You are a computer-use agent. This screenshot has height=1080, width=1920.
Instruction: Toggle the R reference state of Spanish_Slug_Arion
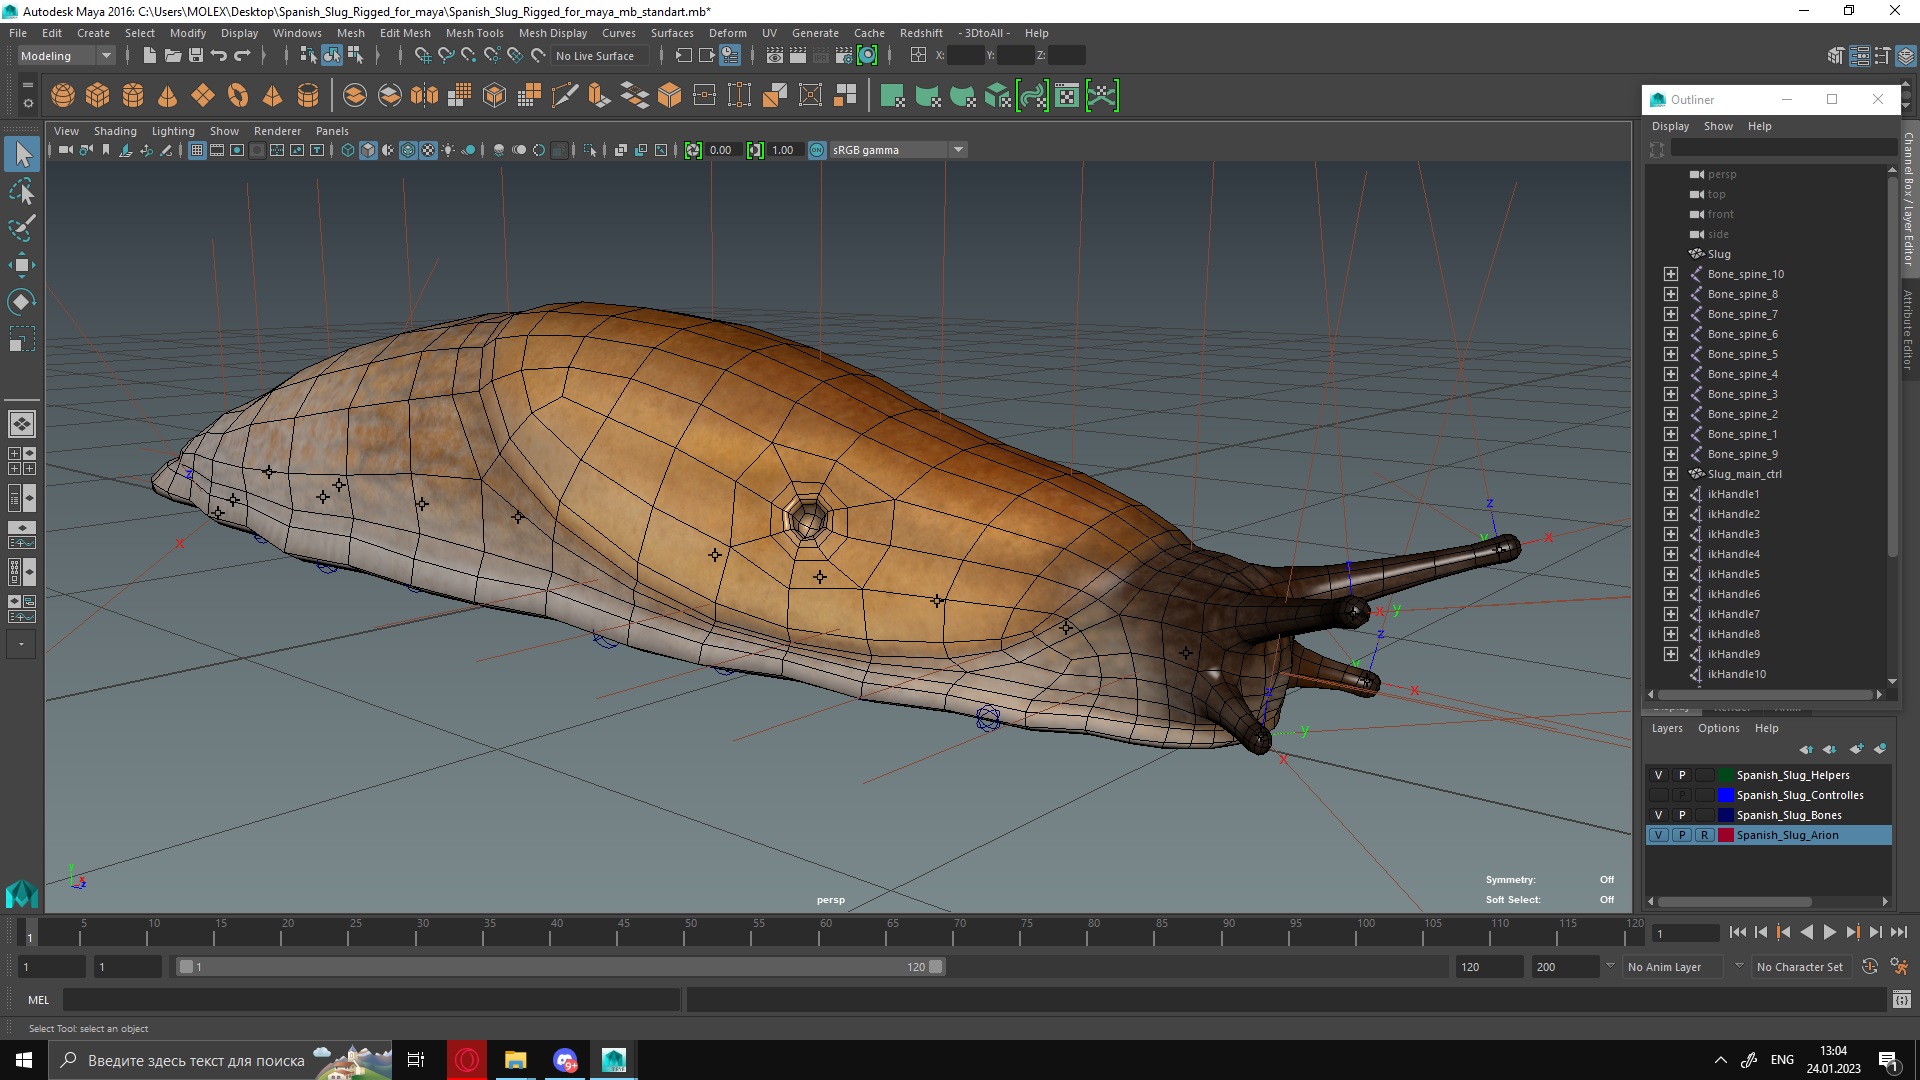1704,835
